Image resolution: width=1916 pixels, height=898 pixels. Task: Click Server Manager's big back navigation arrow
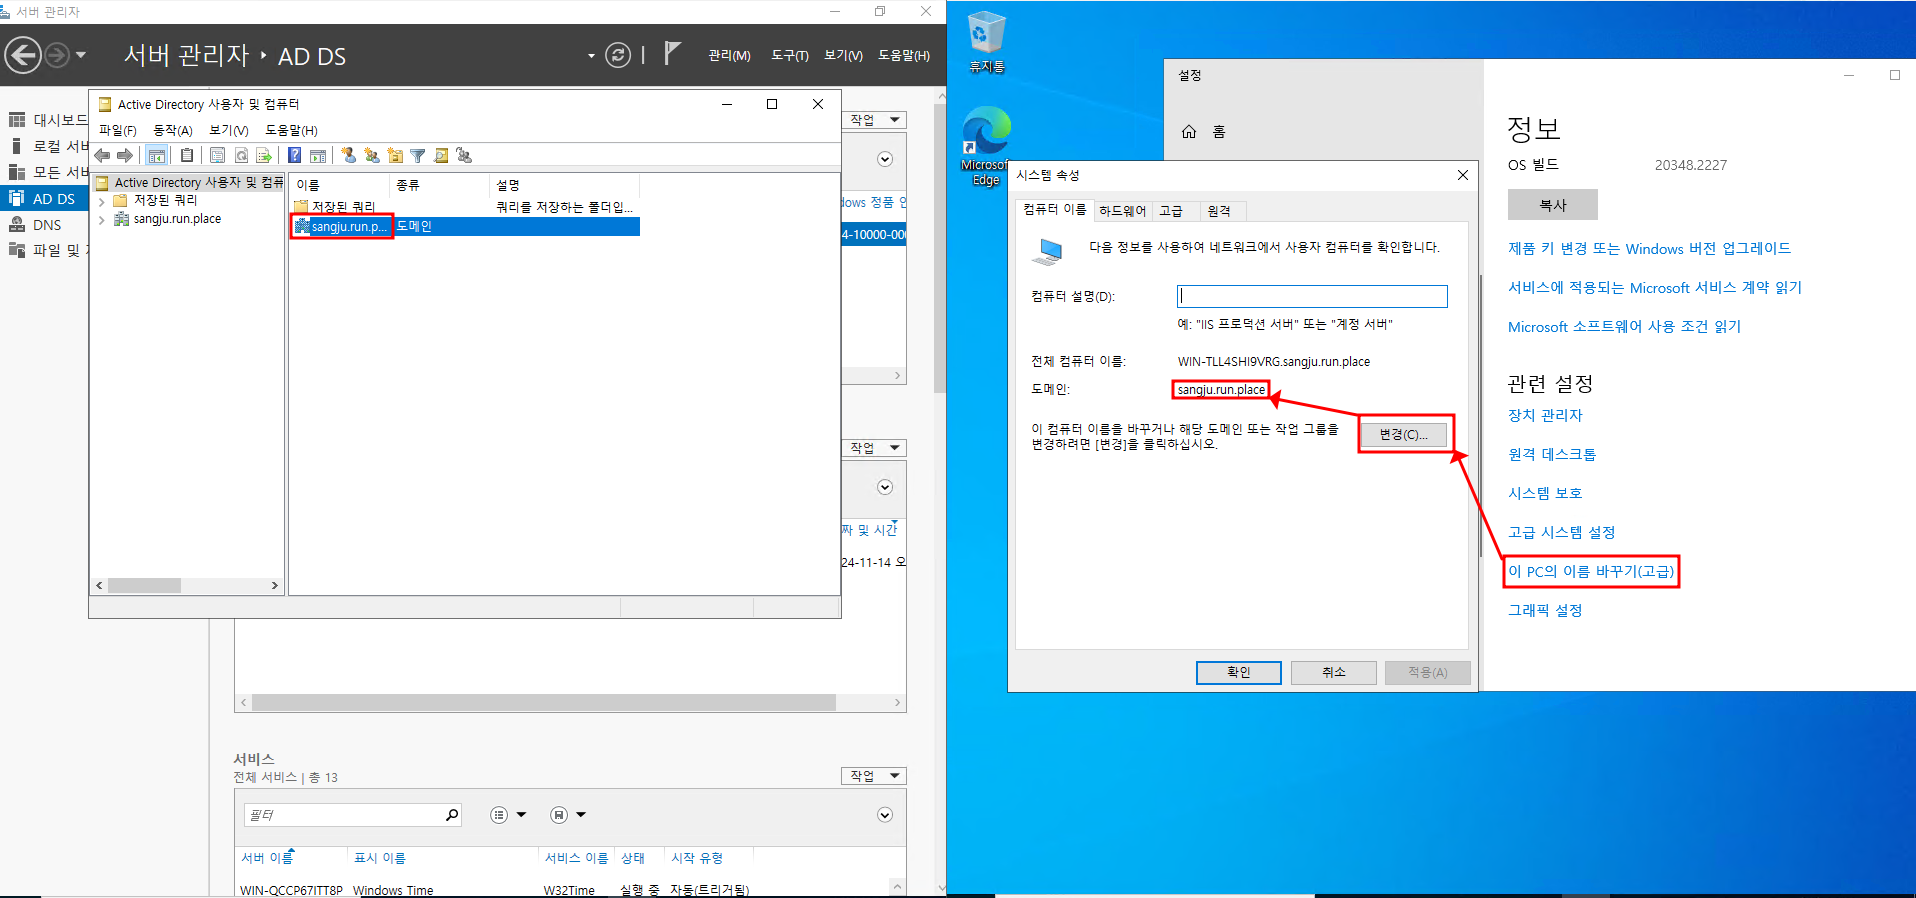23,55
